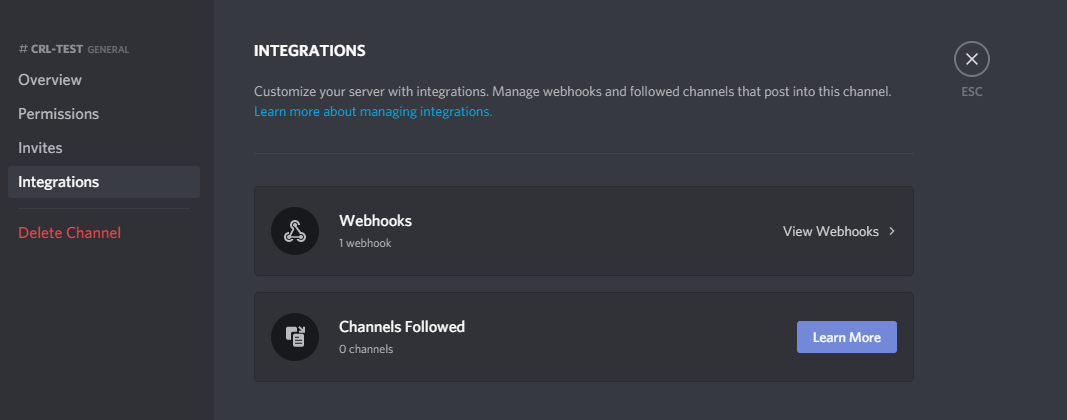Screen dimensions: 1067x420
Task: Expand the chevron next to View Webhooks
Action: click(891, 231)
